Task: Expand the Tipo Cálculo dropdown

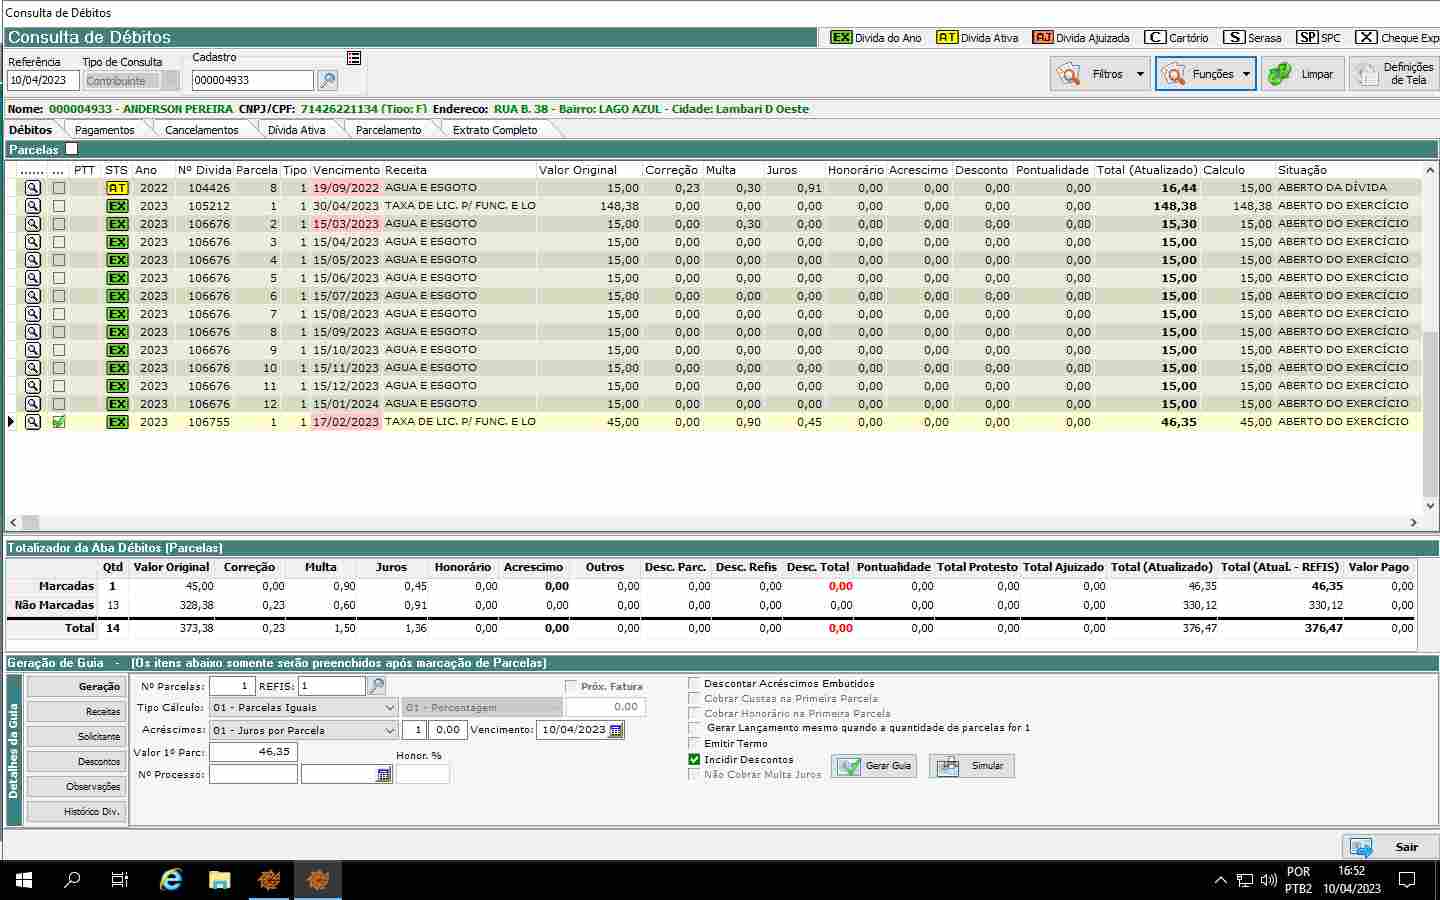Action: (390, 708)
